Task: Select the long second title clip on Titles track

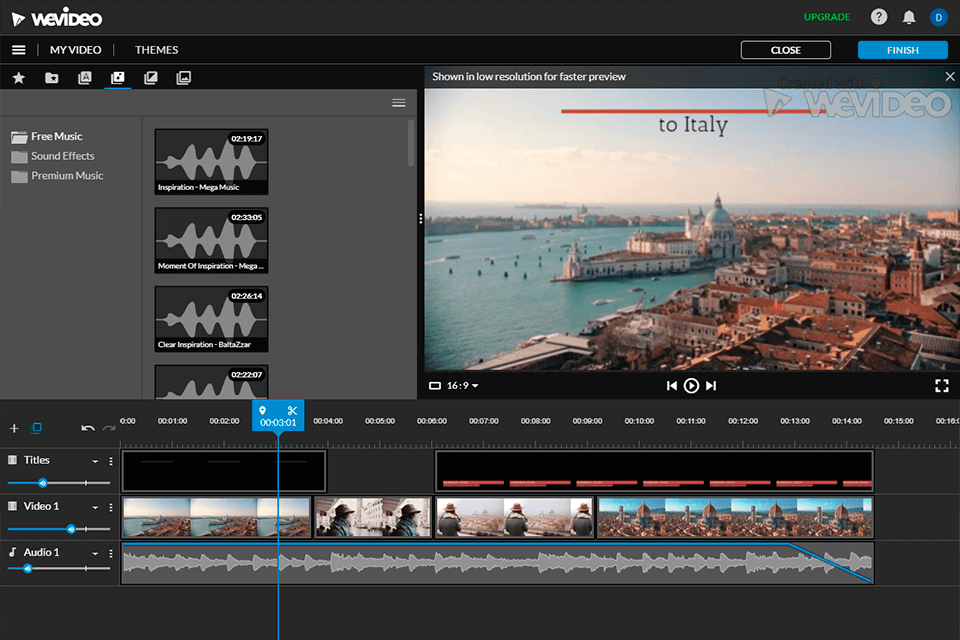Action: pos(654,471)
